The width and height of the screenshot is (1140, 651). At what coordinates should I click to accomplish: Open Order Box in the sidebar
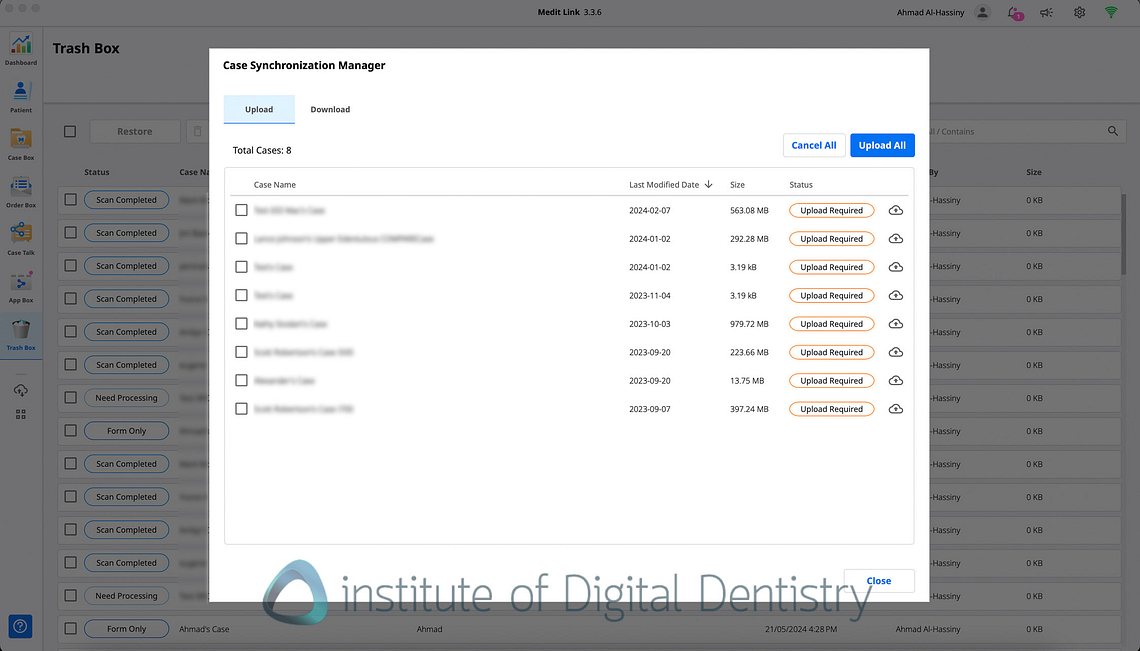coord(21,190)
